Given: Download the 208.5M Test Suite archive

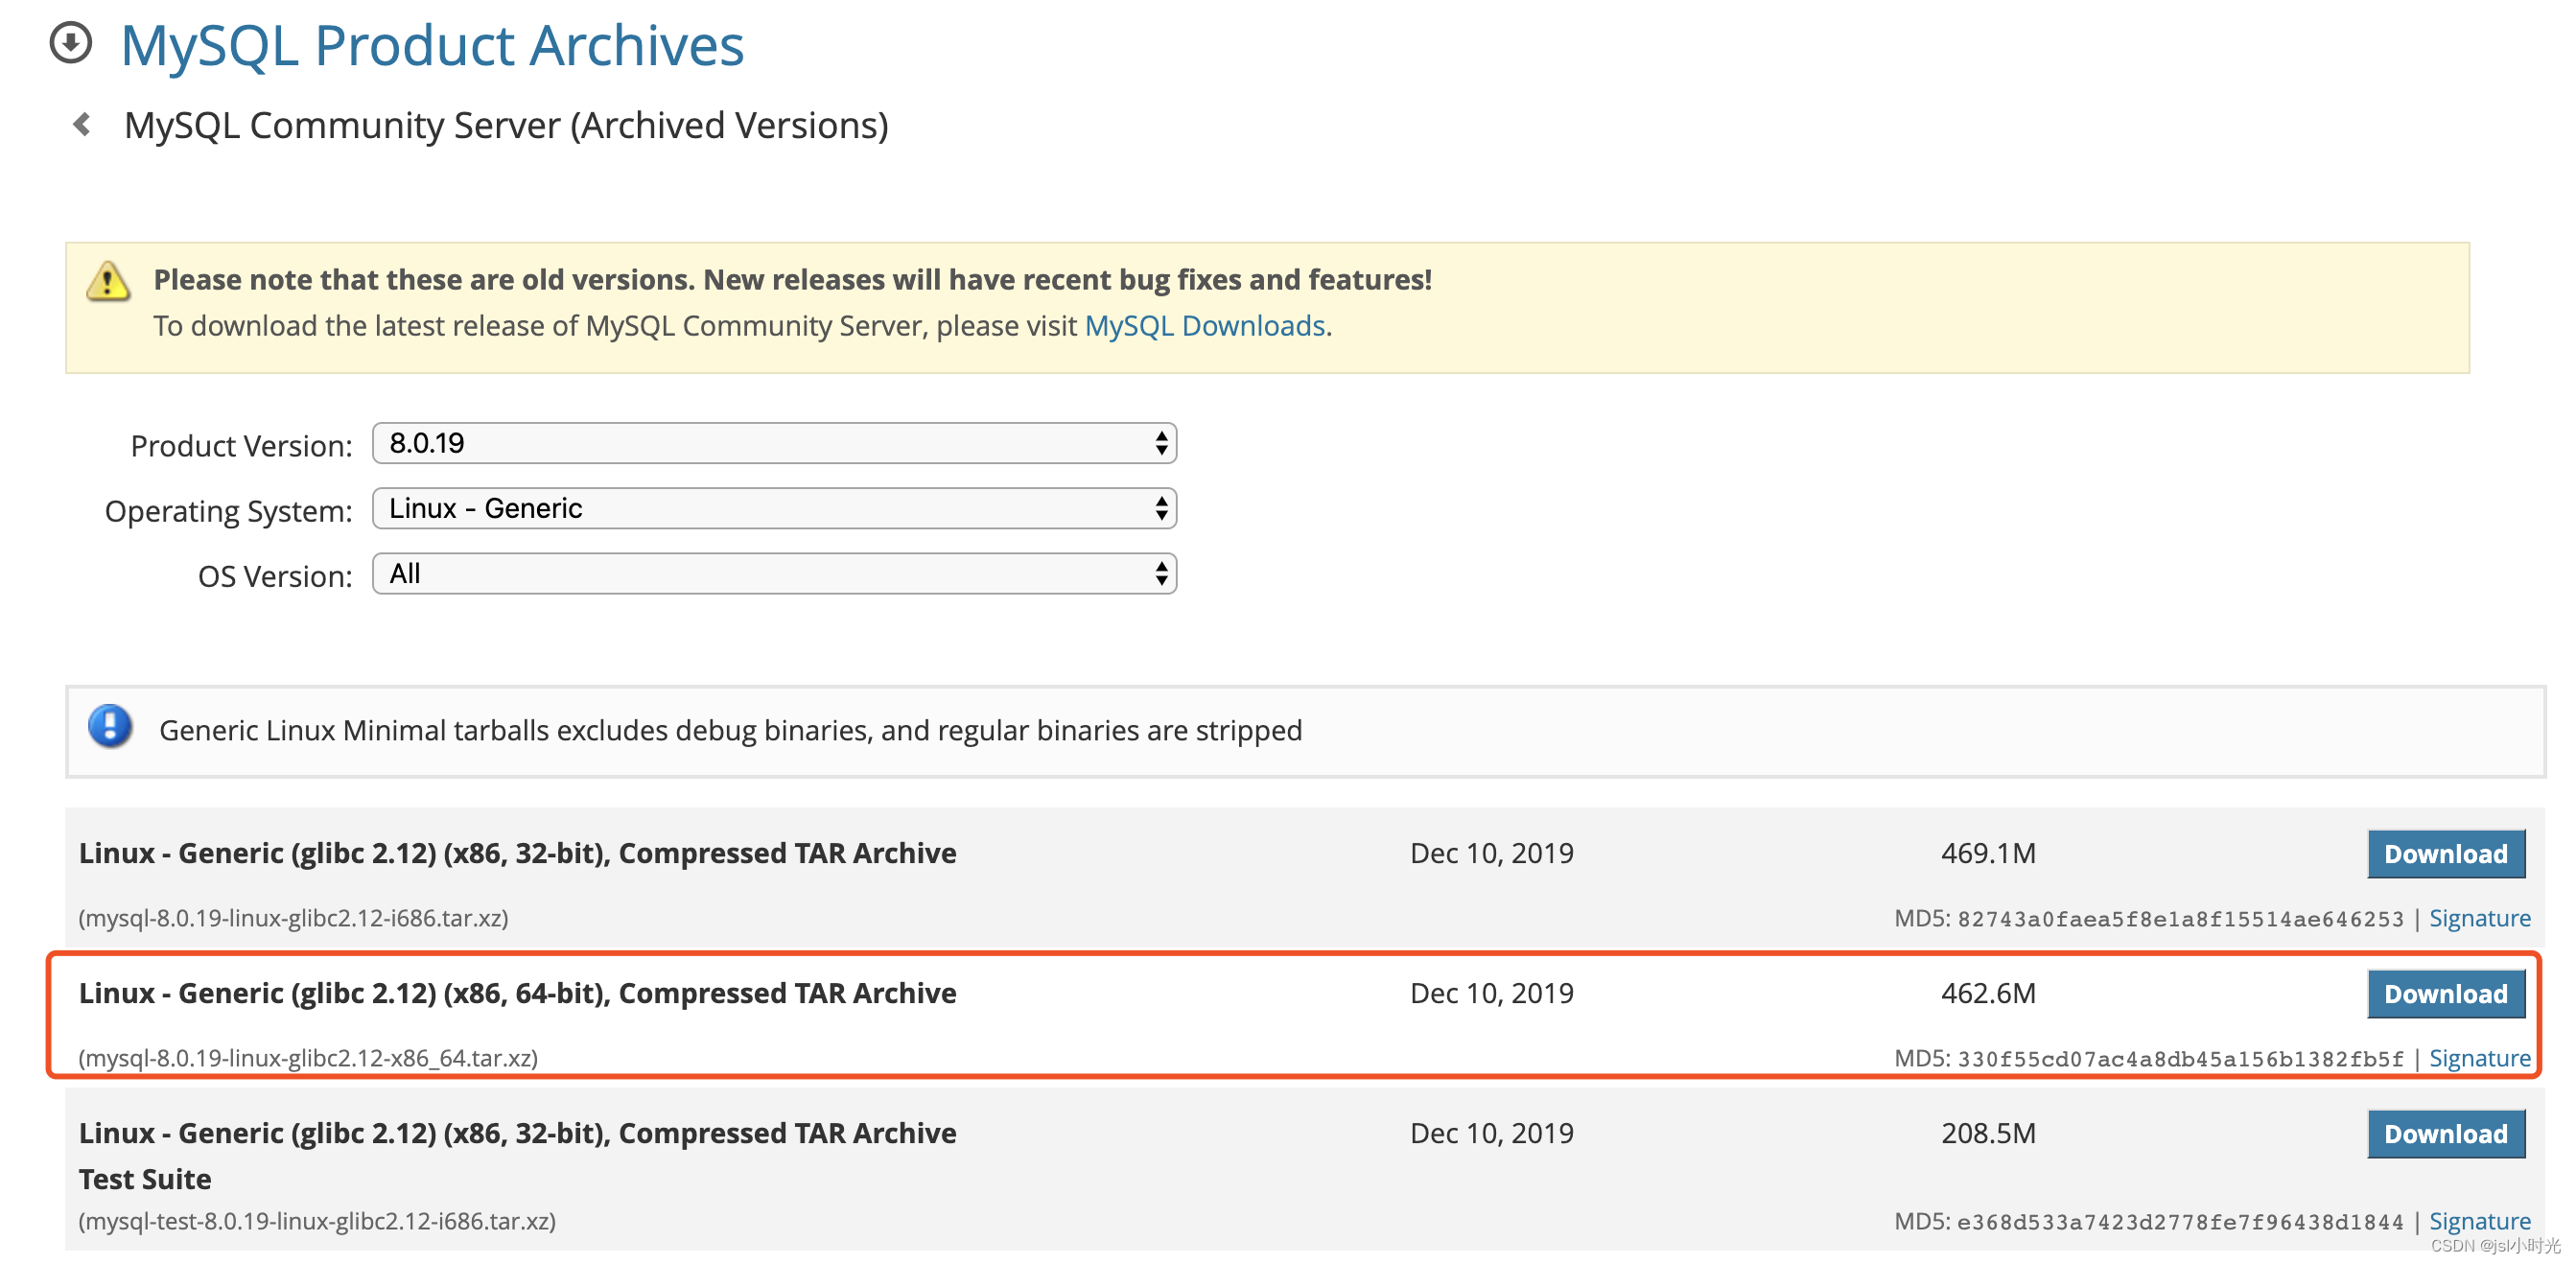Looking at the screenshot, I should pos(2445,1134).
